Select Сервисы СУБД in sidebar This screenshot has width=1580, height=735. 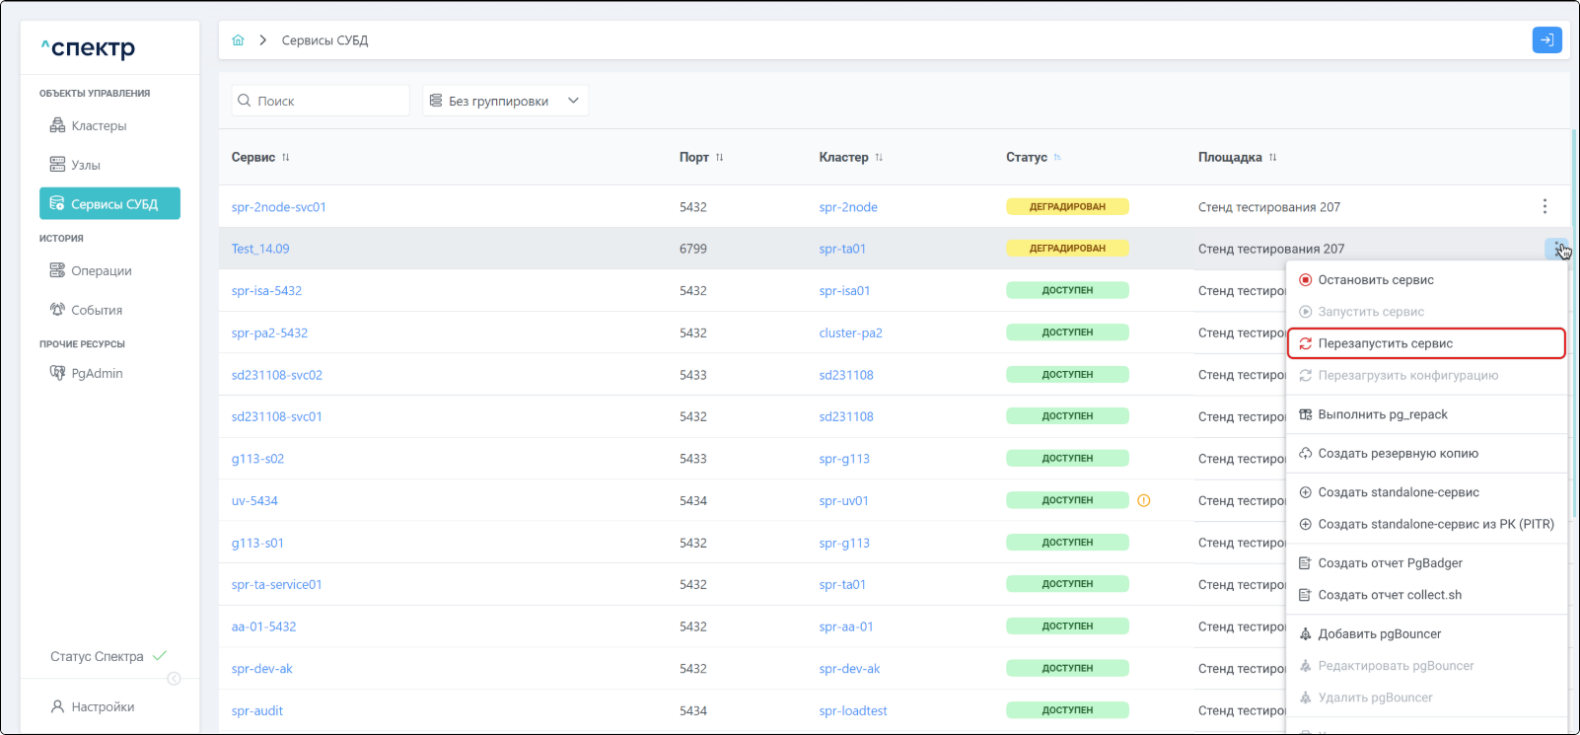coord(110,203)
